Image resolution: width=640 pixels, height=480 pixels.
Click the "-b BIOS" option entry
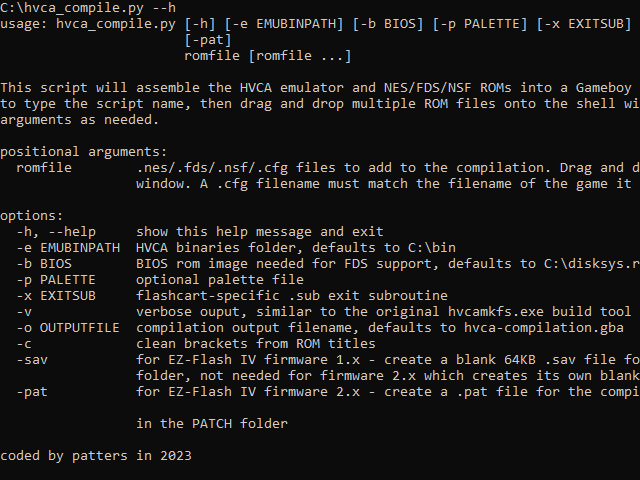click(42, 263)
